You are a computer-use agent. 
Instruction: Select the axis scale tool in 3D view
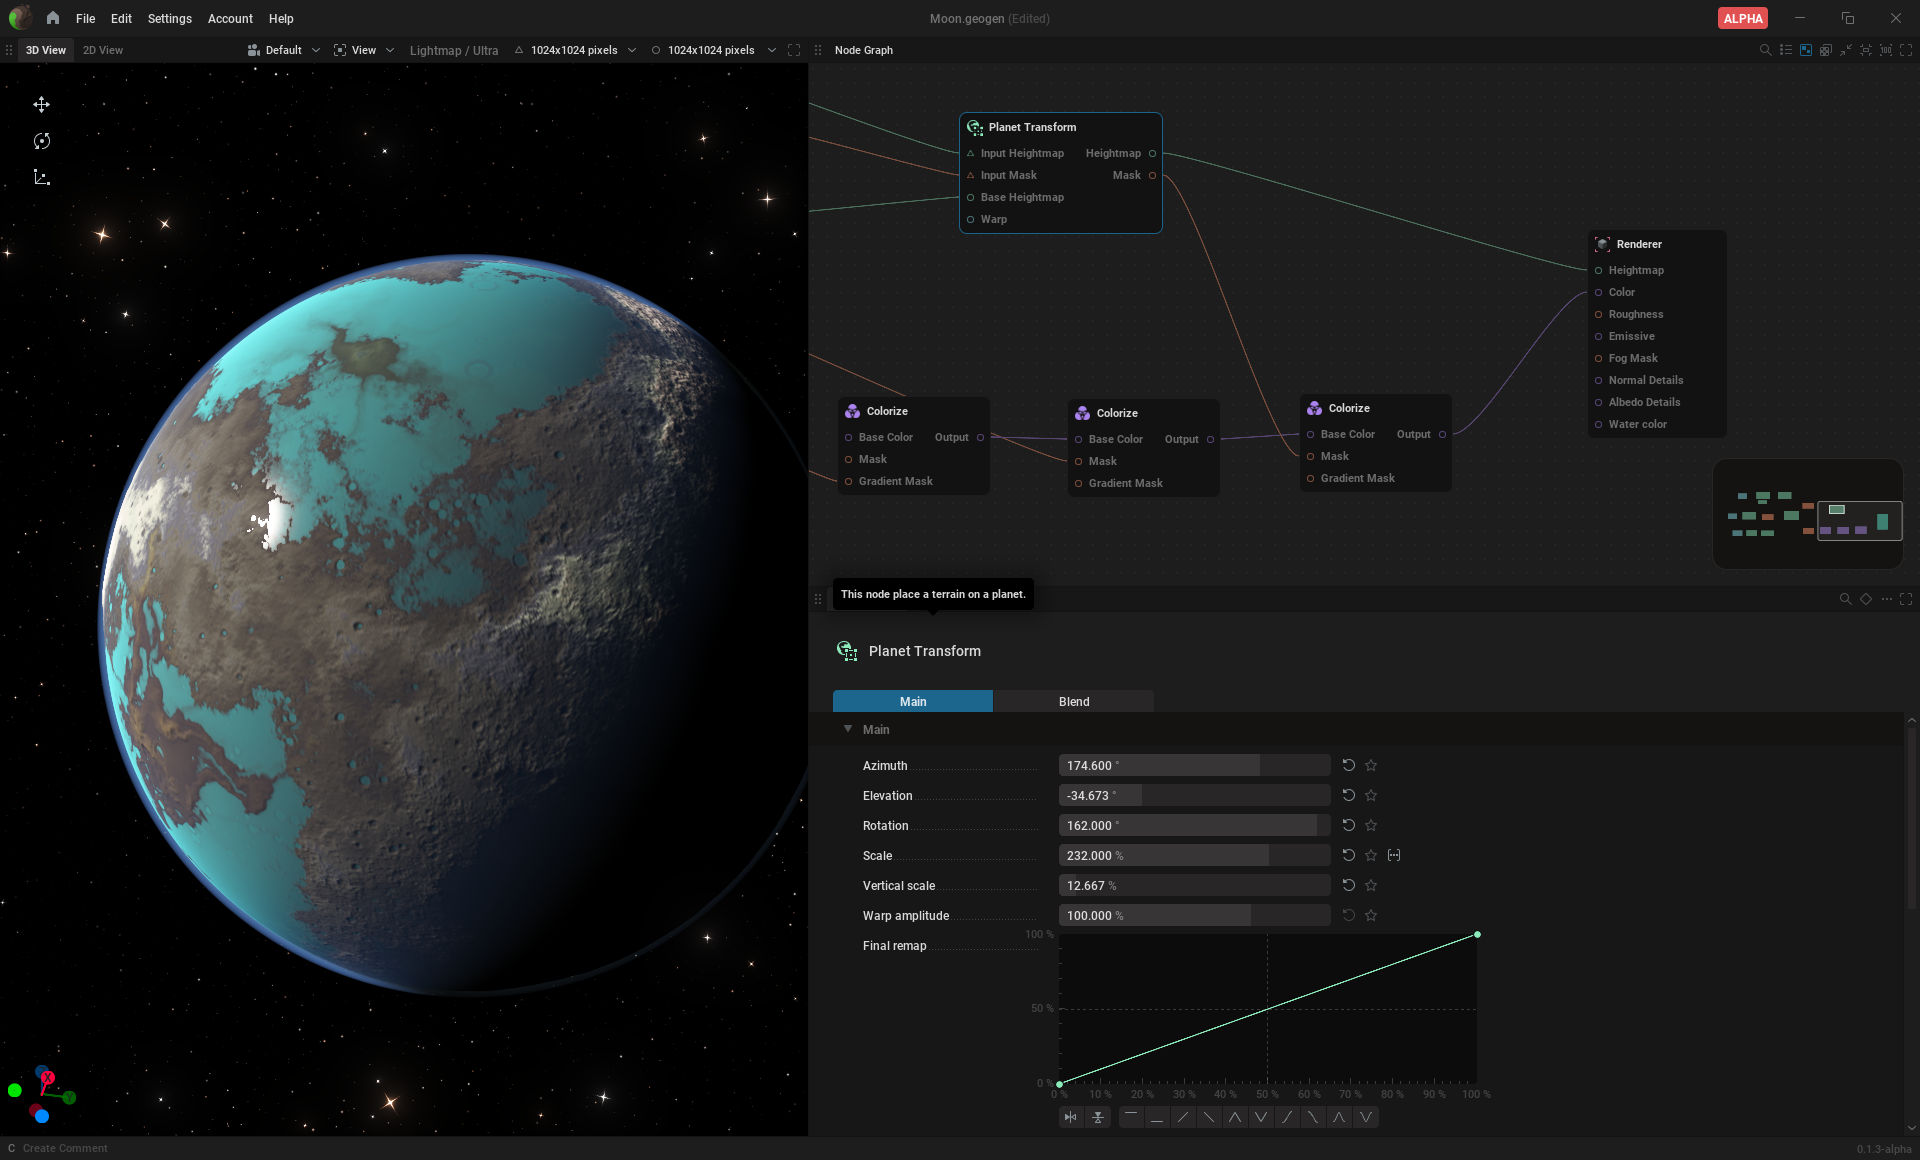41,177
